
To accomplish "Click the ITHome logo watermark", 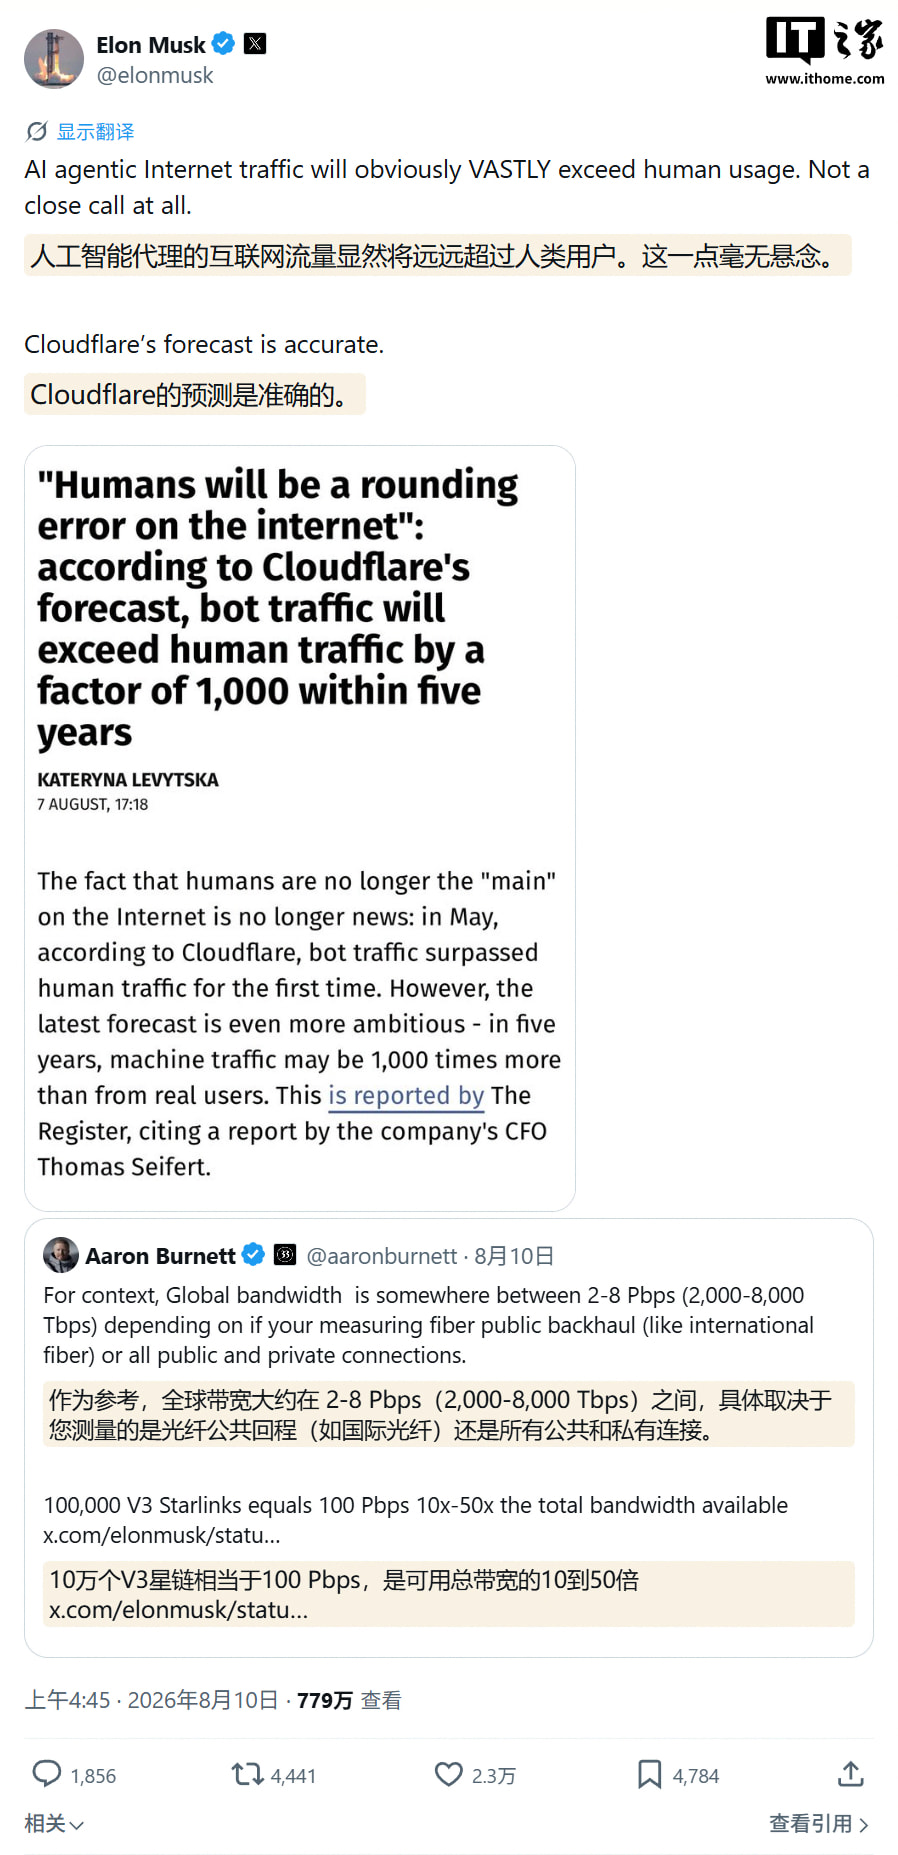I will click(825, 51).
